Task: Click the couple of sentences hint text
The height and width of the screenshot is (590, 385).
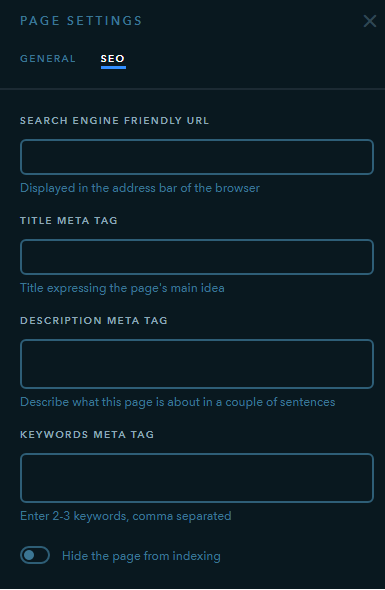Action: [x=178, y=402]
